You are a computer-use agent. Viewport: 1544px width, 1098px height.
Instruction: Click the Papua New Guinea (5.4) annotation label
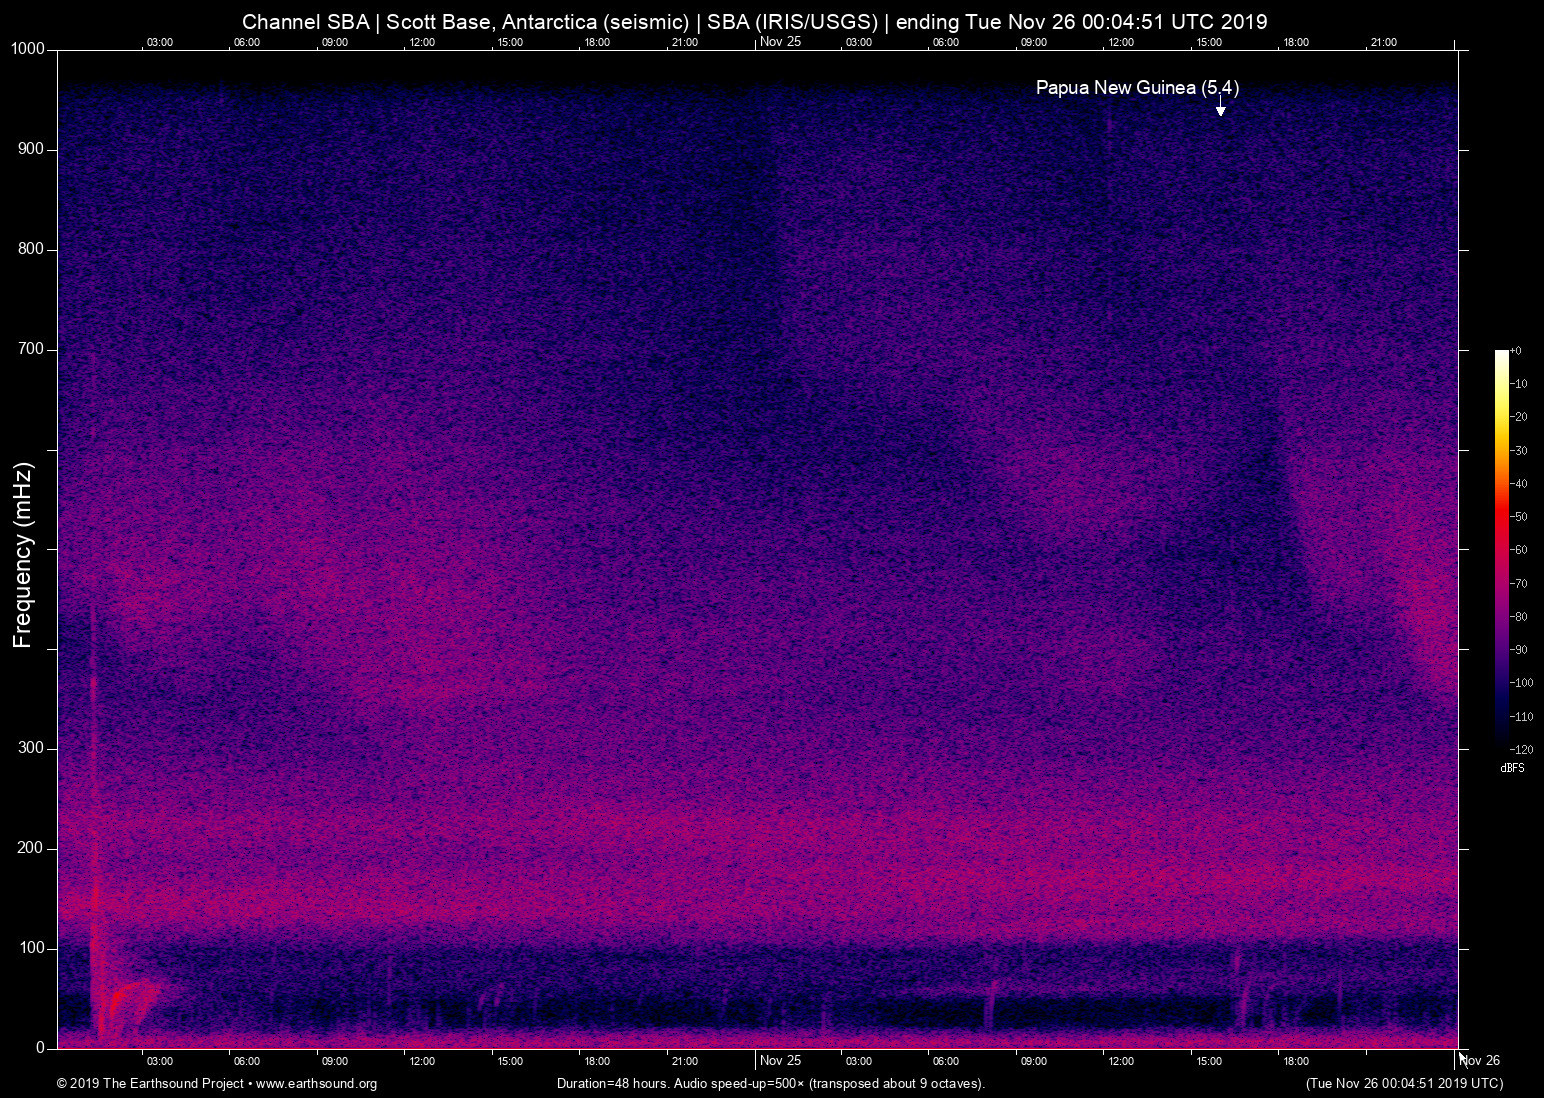[1137, 88]
